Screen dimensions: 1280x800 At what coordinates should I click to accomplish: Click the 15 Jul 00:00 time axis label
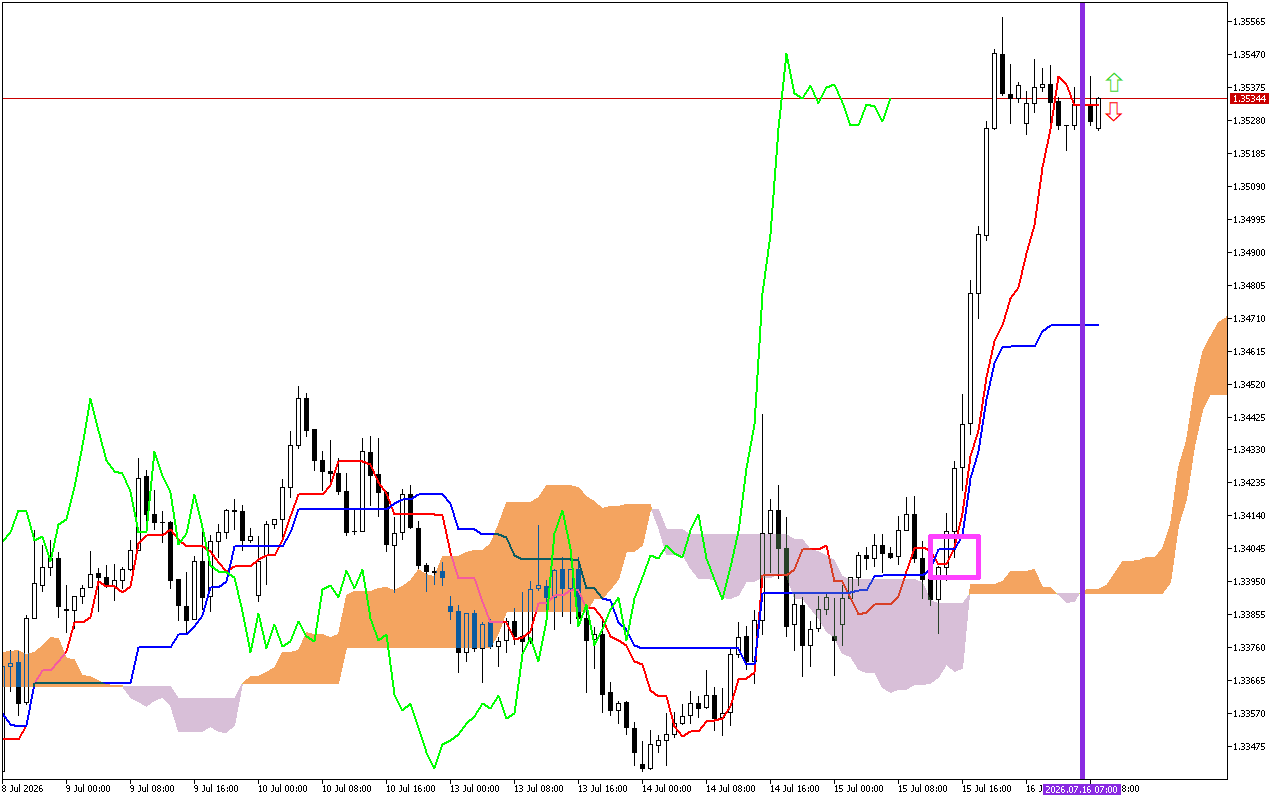point(859,788)
